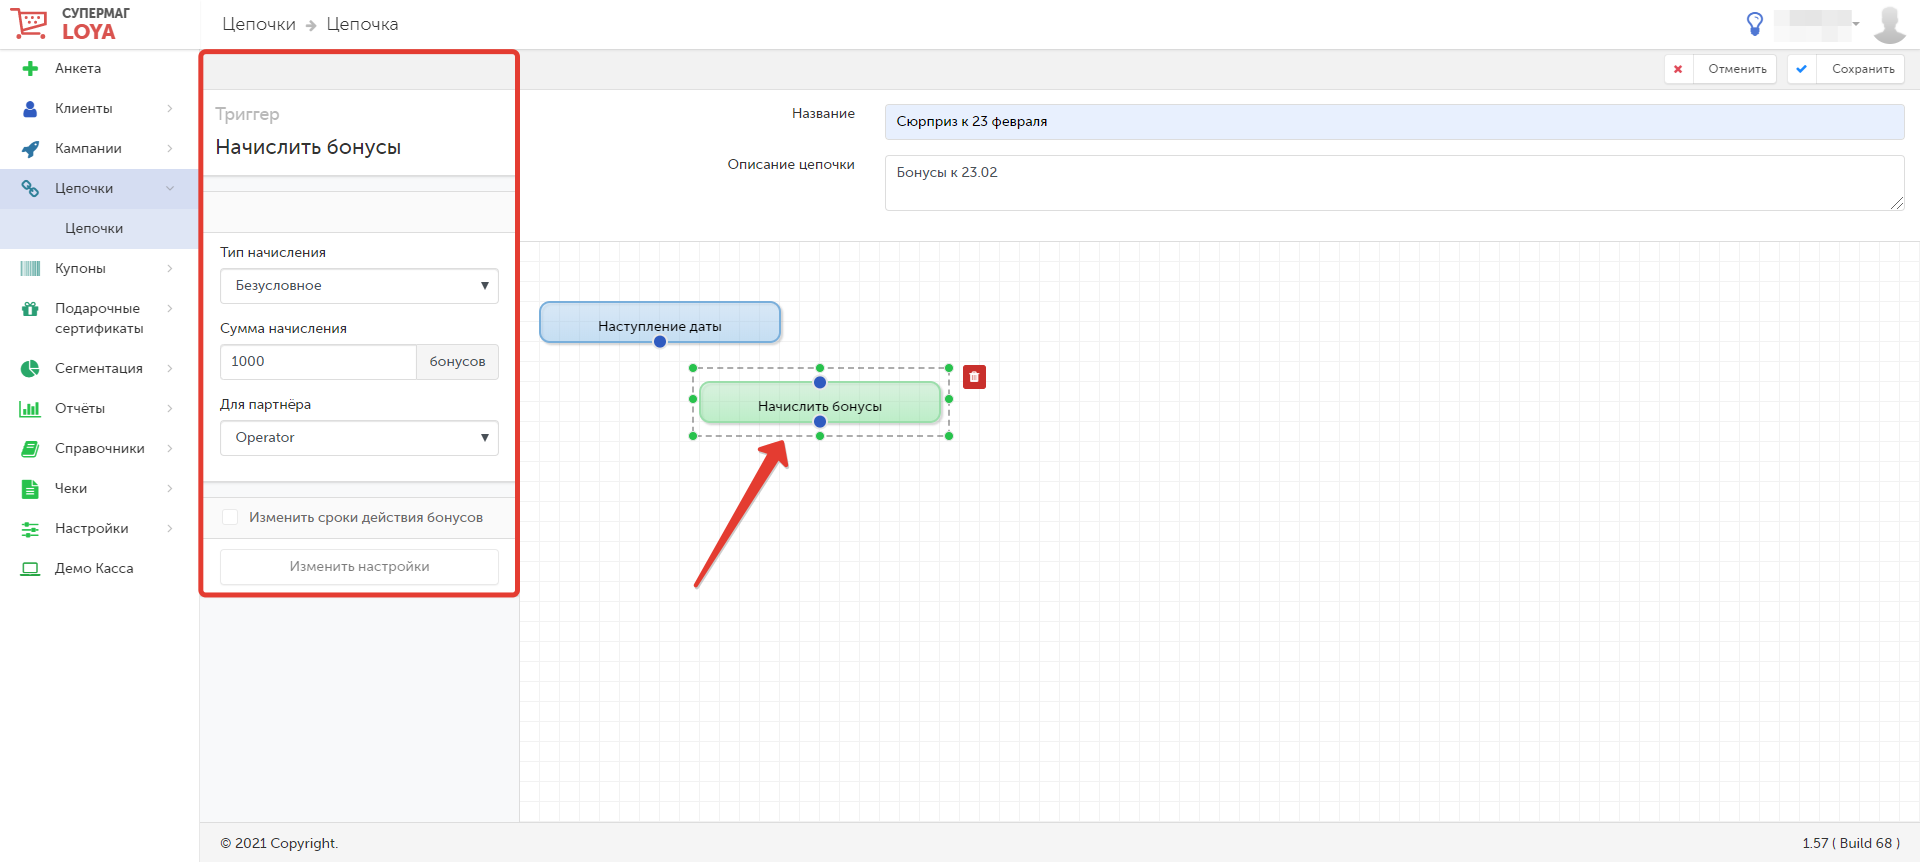Expand the Клиенты menu chevron
This screenshot has width=1920, height=862.
coord(170,109)
